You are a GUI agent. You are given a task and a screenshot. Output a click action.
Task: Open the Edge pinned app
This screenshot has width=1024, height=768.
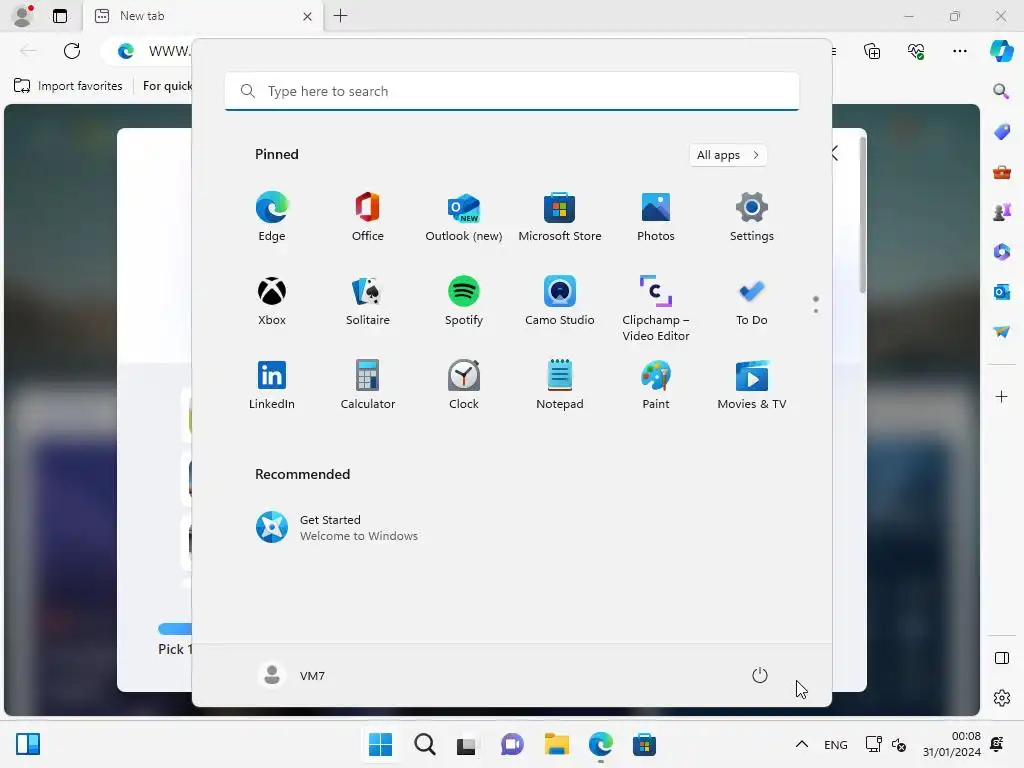(272, 217)
